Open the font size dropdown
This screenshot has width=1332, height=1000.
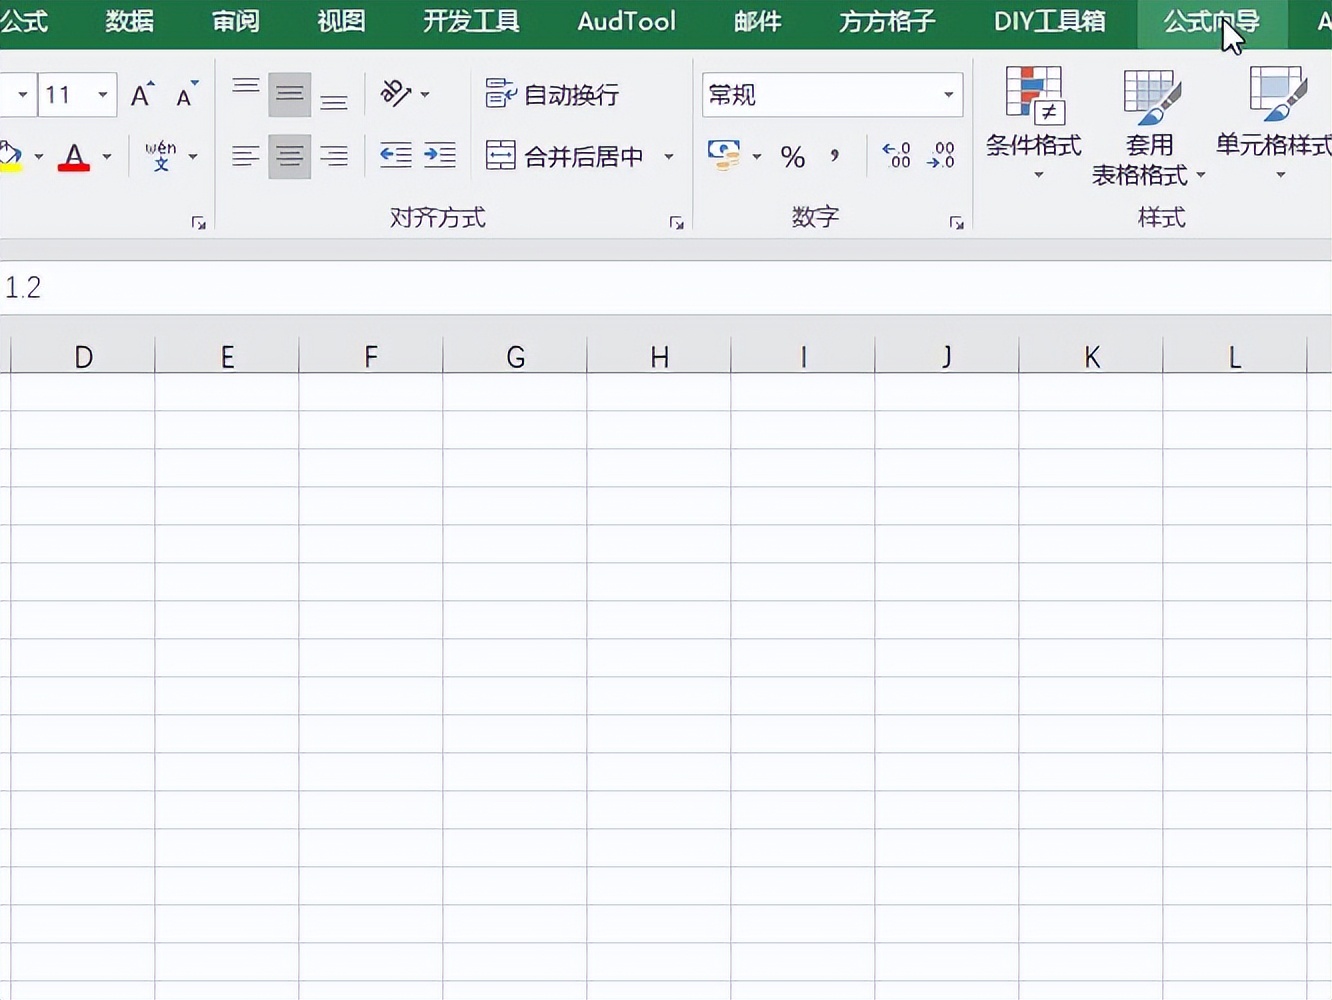pos(104,94)
